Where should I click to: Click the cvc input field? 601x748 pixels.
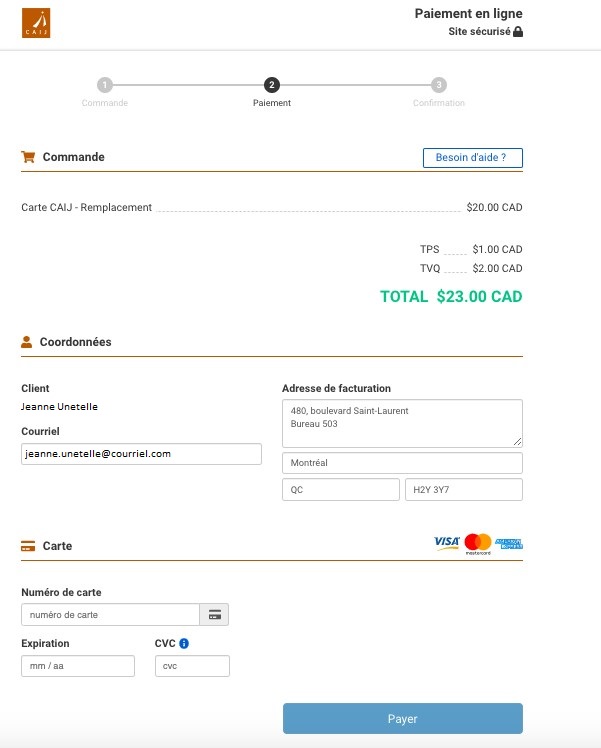point(192,666)
